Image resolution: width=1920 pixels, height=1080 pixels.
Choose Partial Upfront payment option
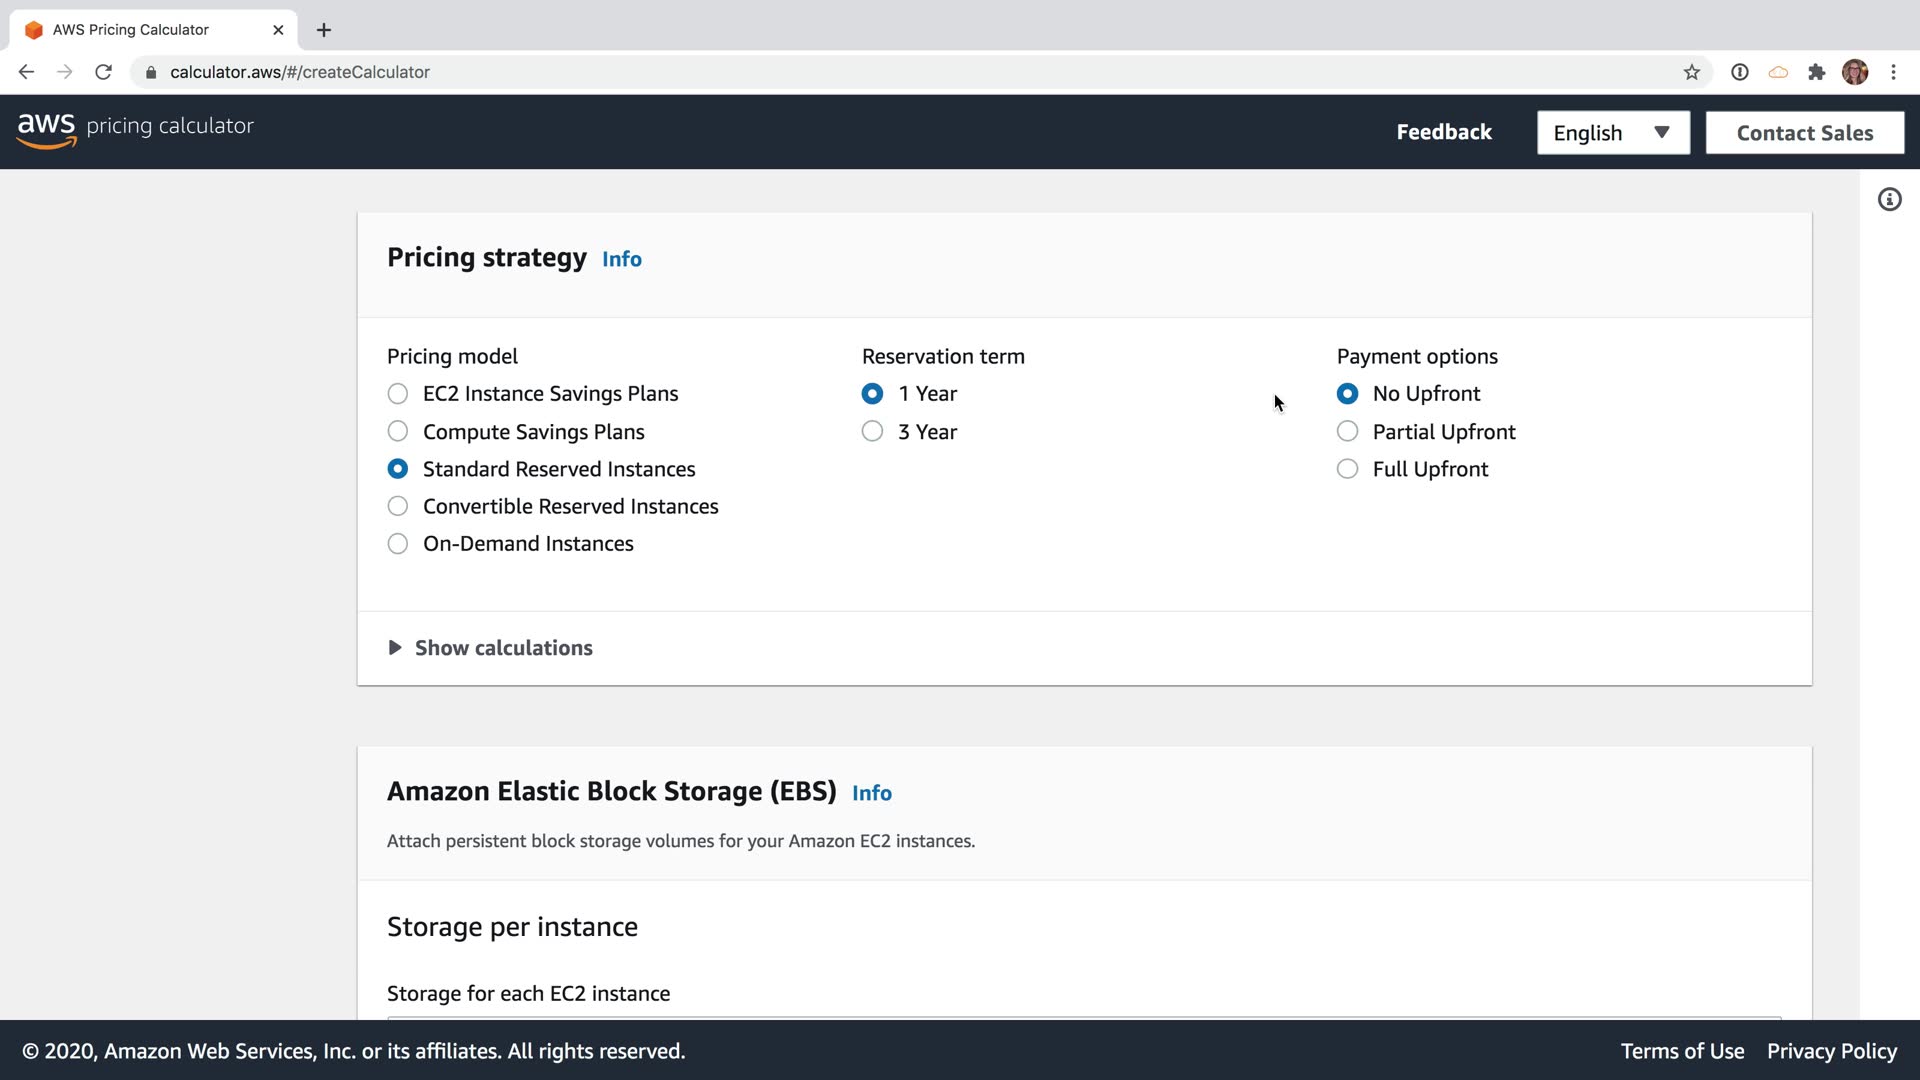(x=1348, y=432)
